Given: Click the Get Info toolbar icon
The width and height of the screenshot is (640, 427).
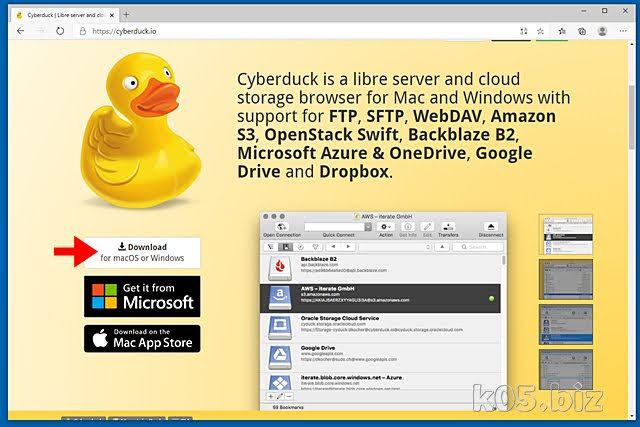Looking at the screenshot, I should click(408, 227).
